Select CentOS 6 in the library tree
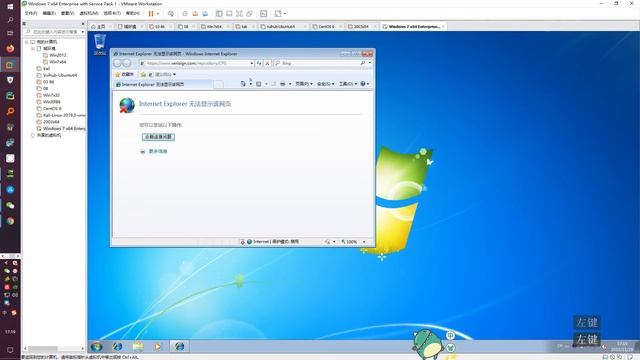Image resolution: width=640 pixels, height=360 pixels. [52, 109]
